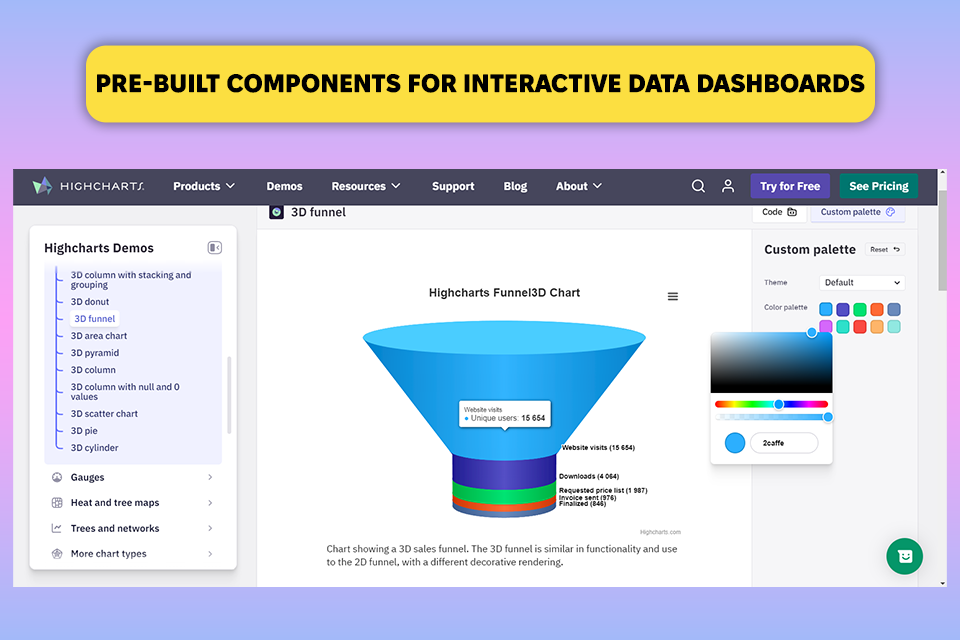The width and height of the screenshot is (960, 640).
Task: Open the 3D cylinder demo
Action: (95, 448)
